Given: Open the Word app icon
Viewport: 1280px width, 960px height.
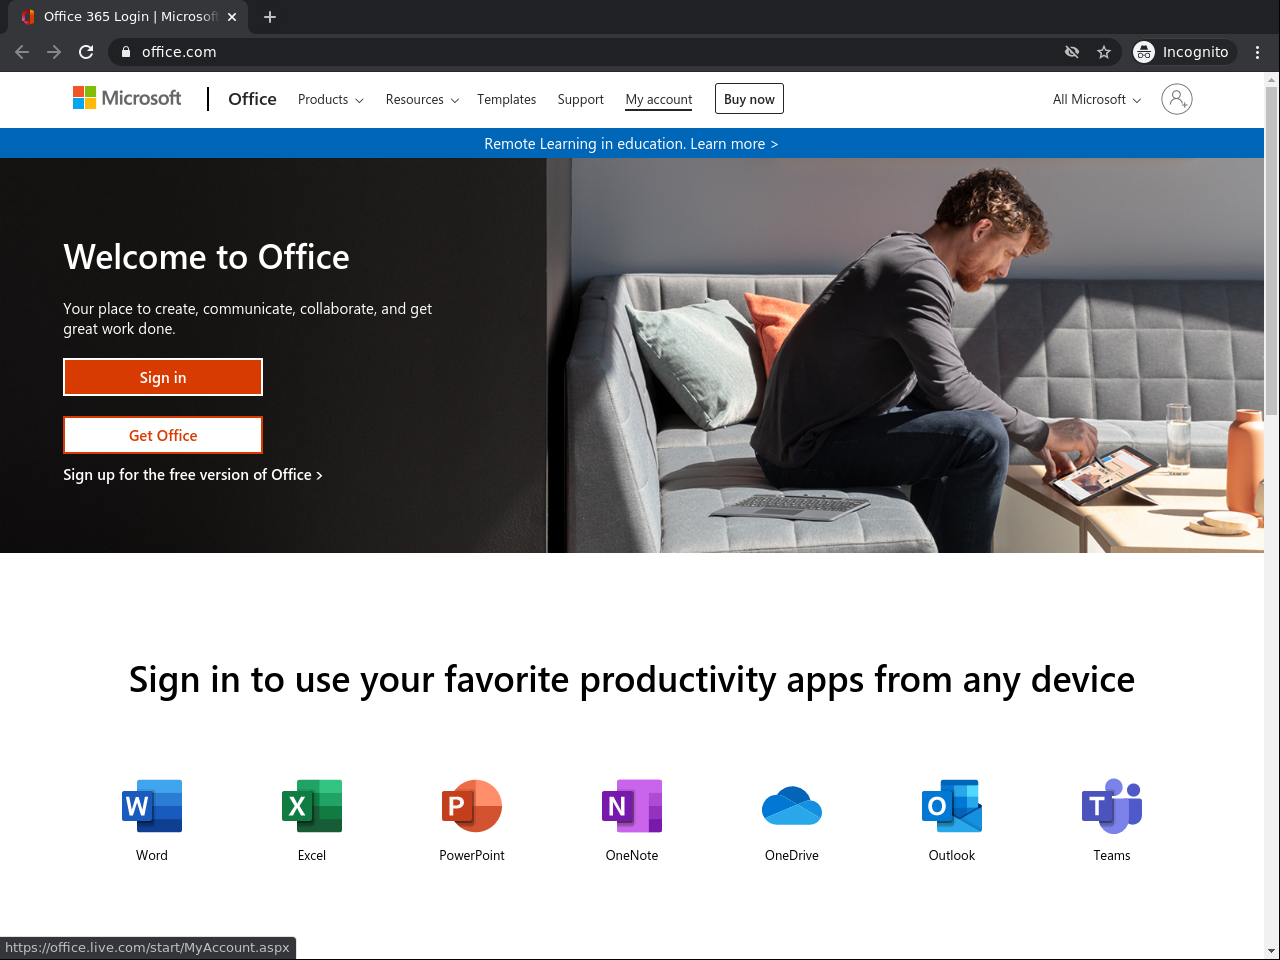Looking at the screenshot, I should point(152,806).
